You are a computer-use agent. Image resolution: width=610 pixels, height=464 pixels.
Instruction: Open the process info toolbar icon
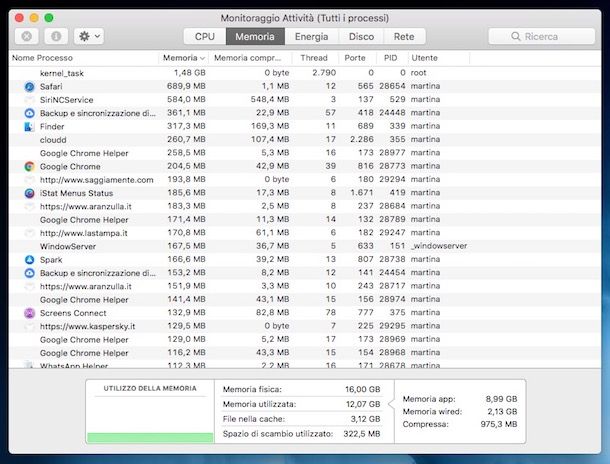coord(56,36)
